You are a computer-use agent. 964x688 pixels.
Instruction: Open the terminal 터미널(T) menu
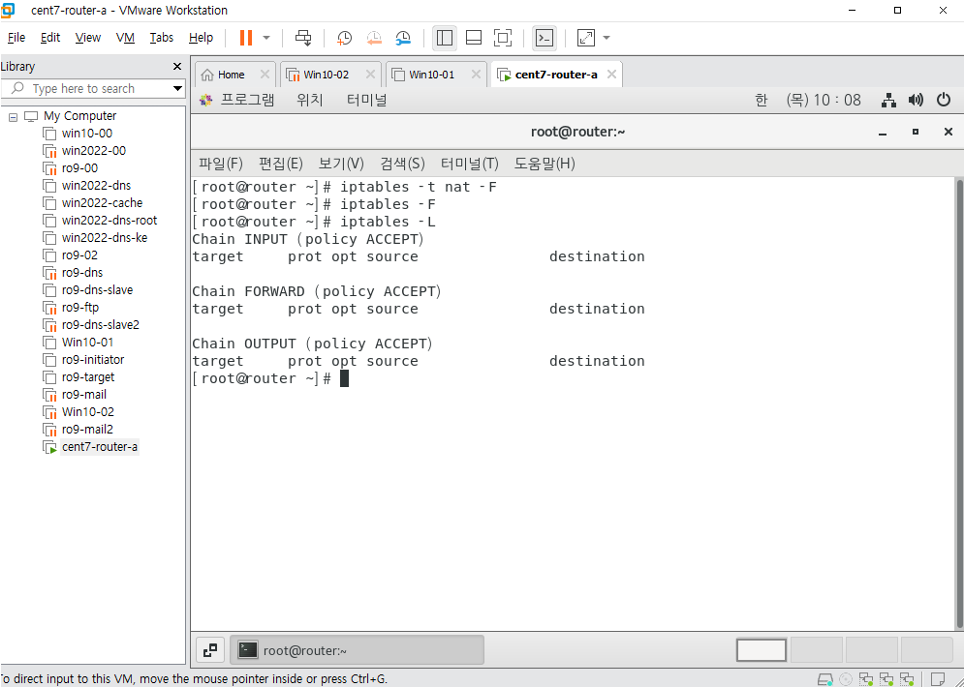470,164
